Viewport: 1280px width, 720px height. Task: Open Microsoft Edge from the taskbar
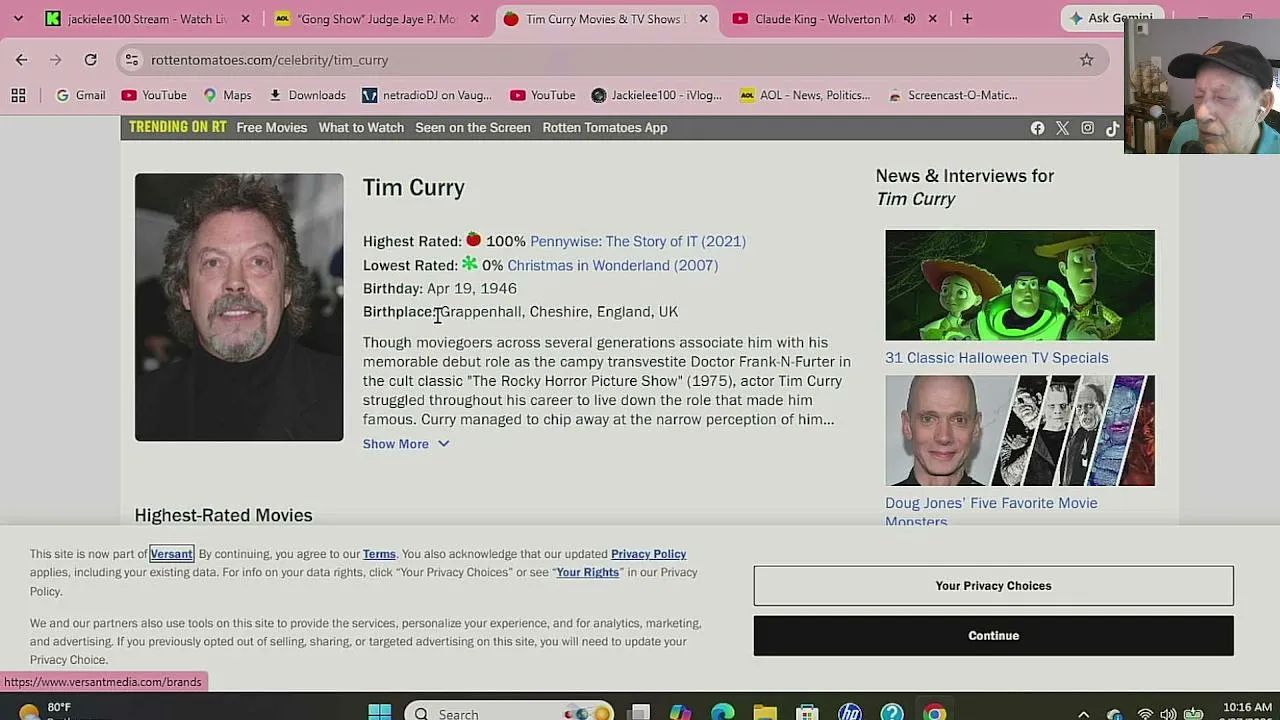click(722, 713)
